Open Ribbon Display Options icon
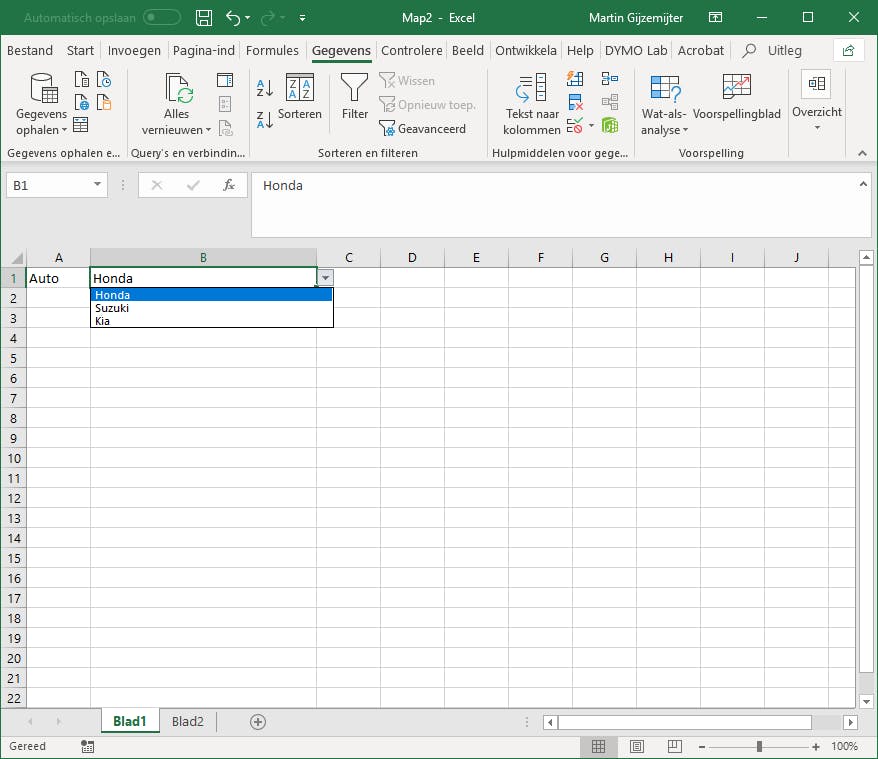878x759 pixels. point(716,18)
